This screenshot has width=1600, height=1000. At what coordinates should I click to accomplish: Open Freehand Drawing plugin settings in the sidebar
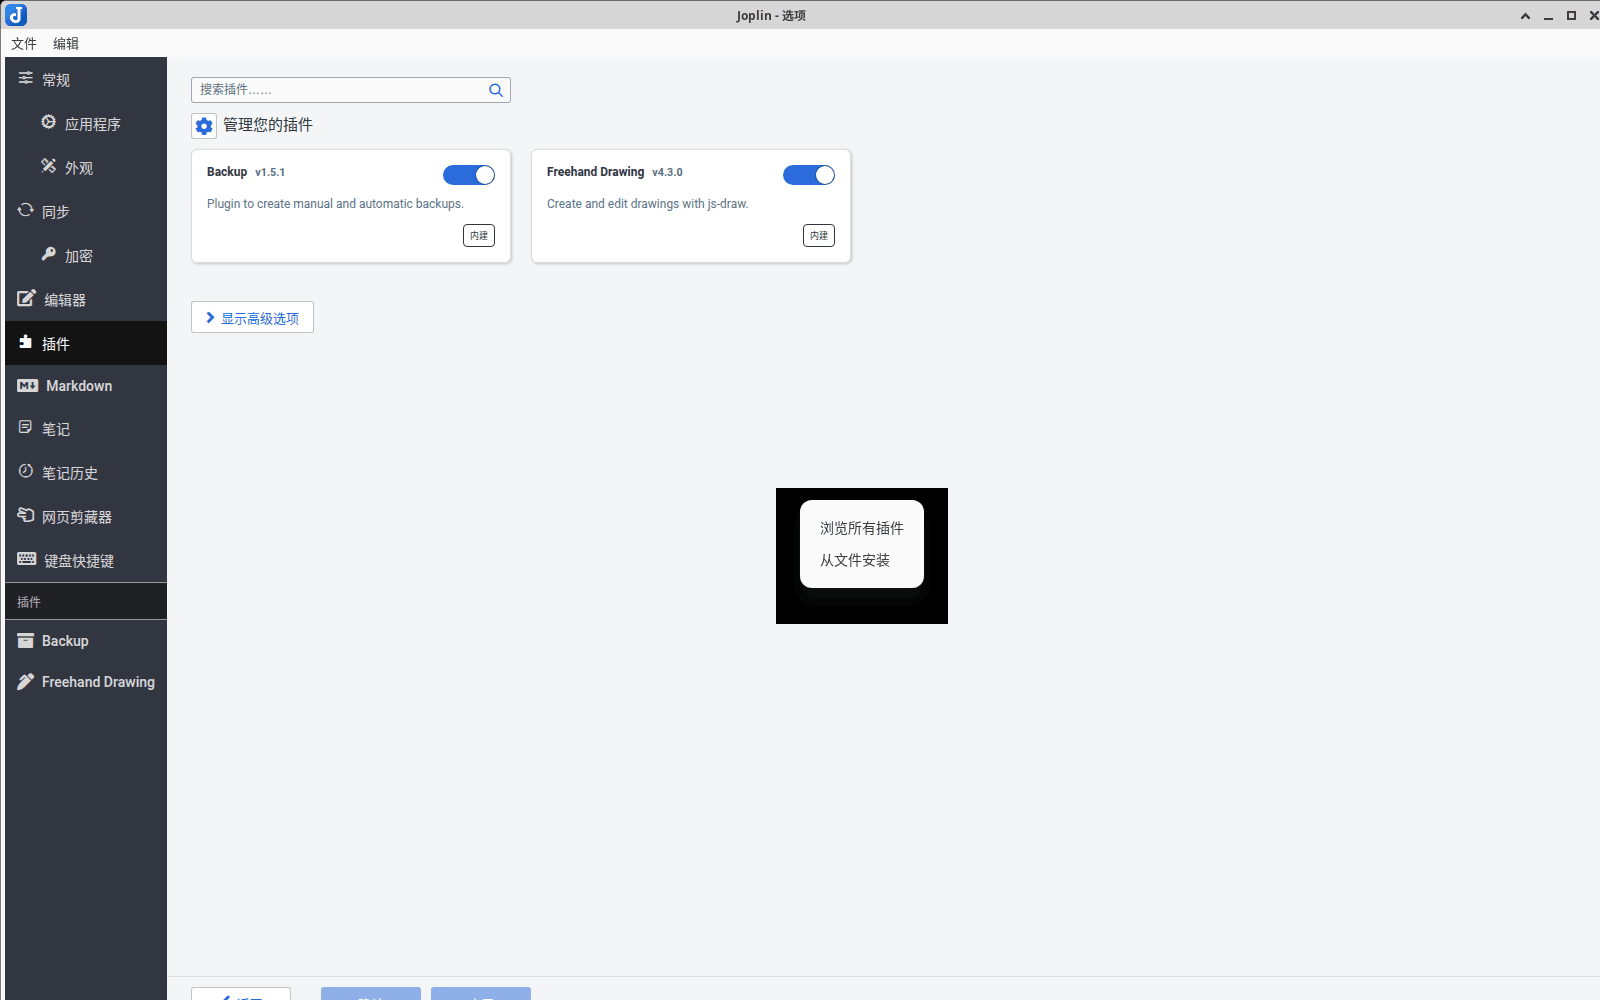(x=86, y=682)
